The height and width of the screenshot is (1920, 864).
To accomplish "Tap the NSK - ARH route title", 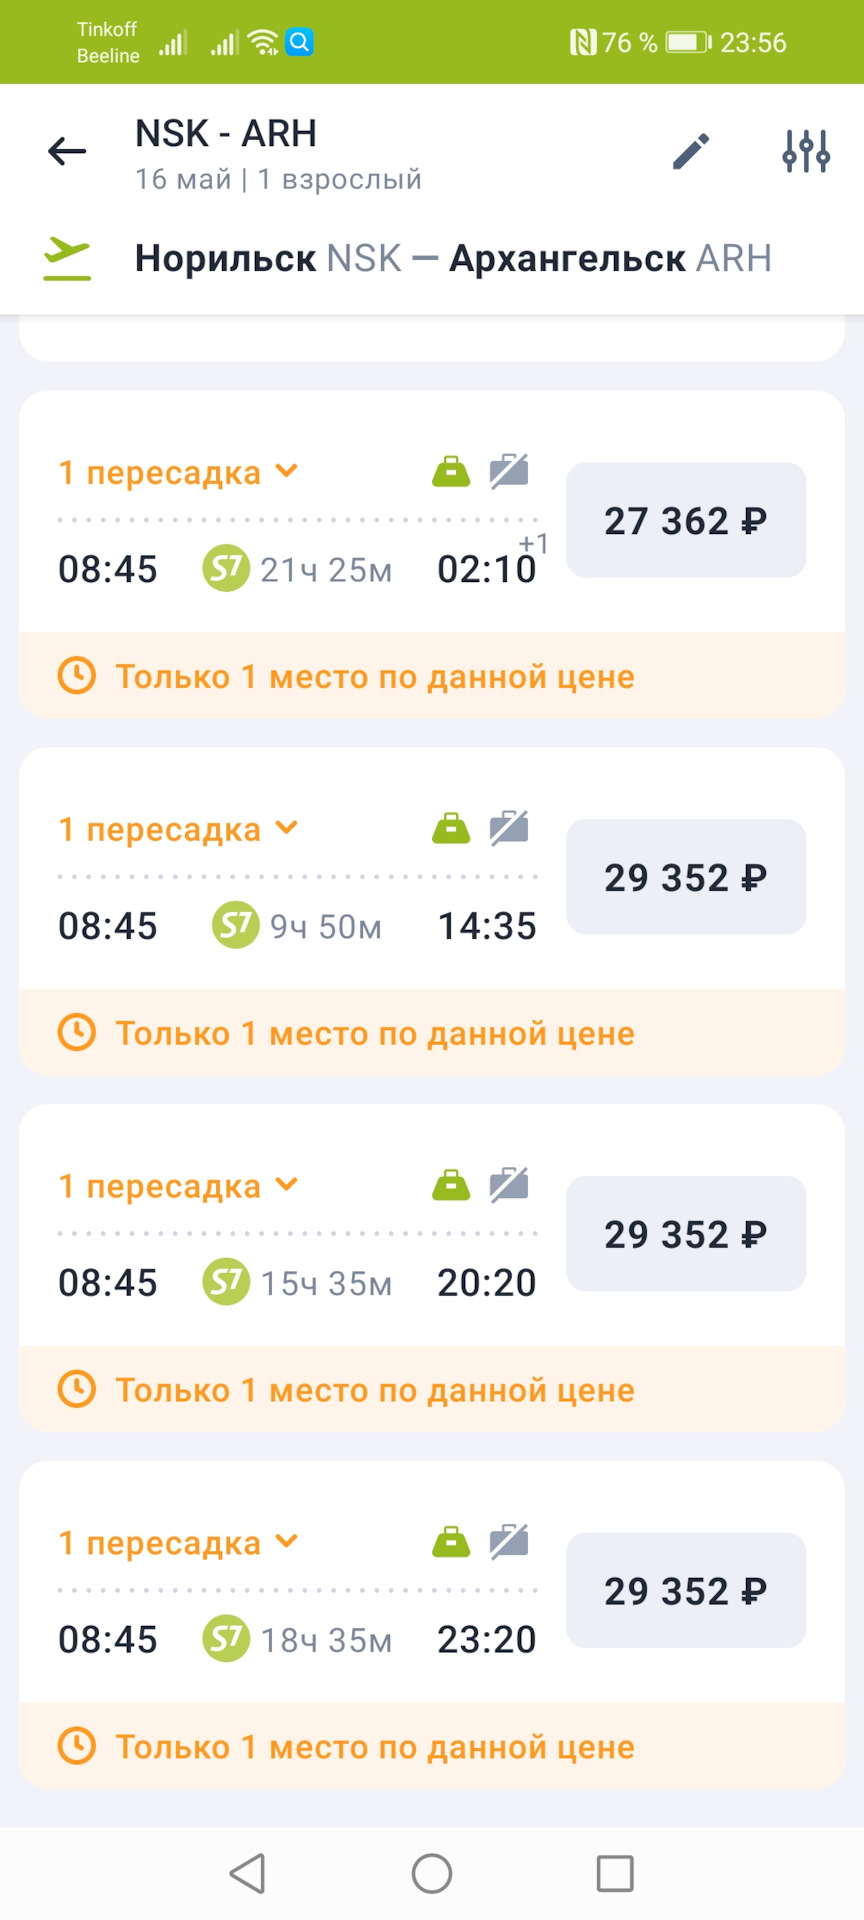I will 226,134.
